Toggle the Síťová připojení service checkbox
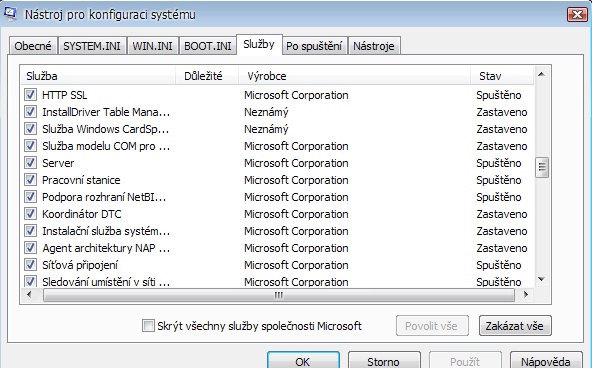The width and height of the screenshot is (592, 368). click(x=30, y=265)
